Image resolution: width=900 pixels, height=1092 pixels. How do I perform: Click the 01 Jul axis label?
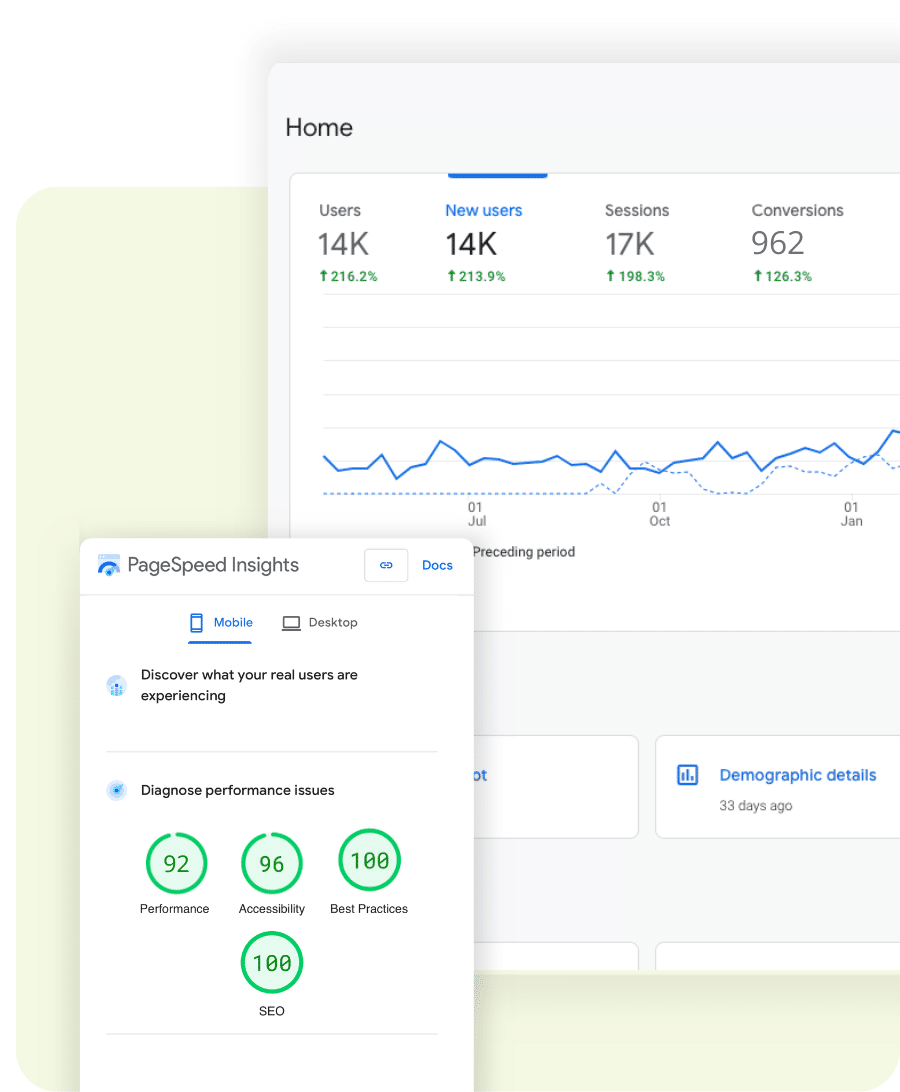tap(476, 514)
